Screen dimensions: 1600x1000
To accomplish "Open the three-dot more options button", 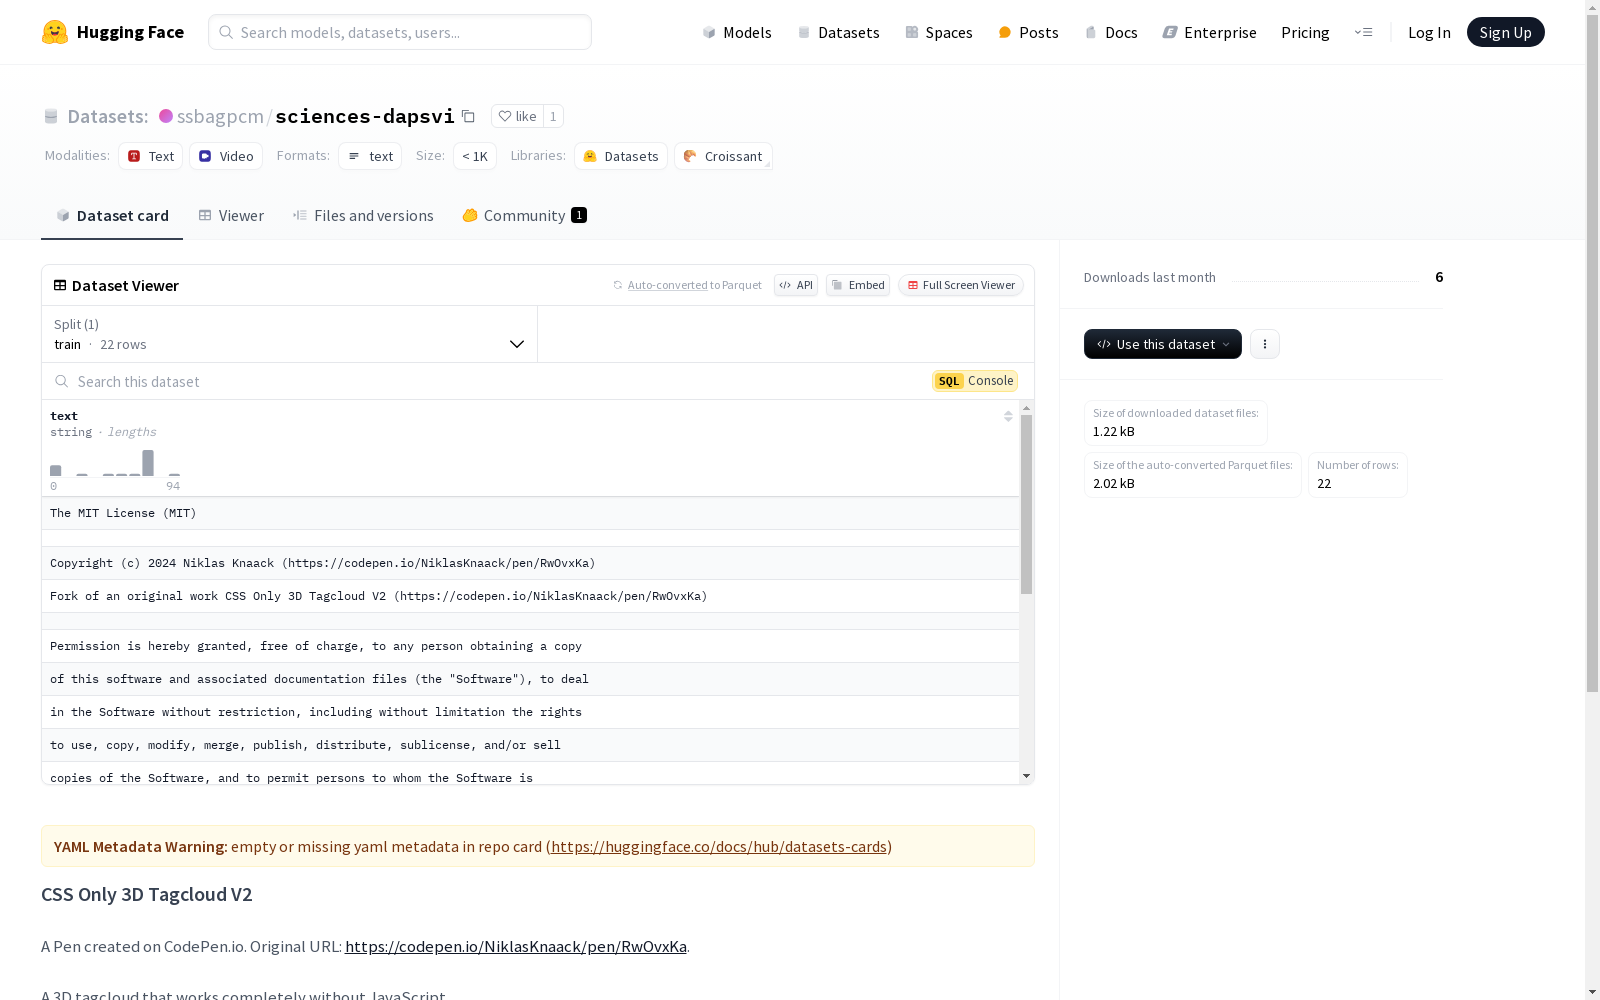I will (1265, 344).
